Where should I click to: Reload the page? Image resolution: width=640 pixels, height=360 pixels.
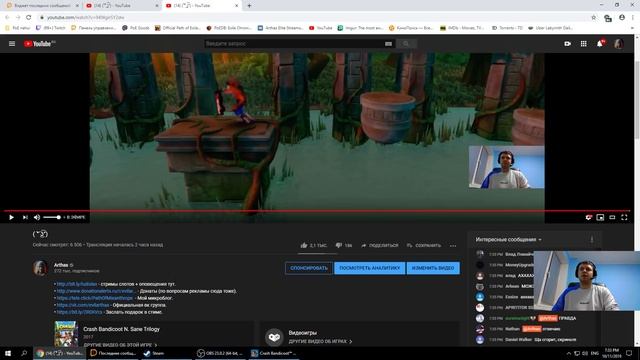pos(29,18)
